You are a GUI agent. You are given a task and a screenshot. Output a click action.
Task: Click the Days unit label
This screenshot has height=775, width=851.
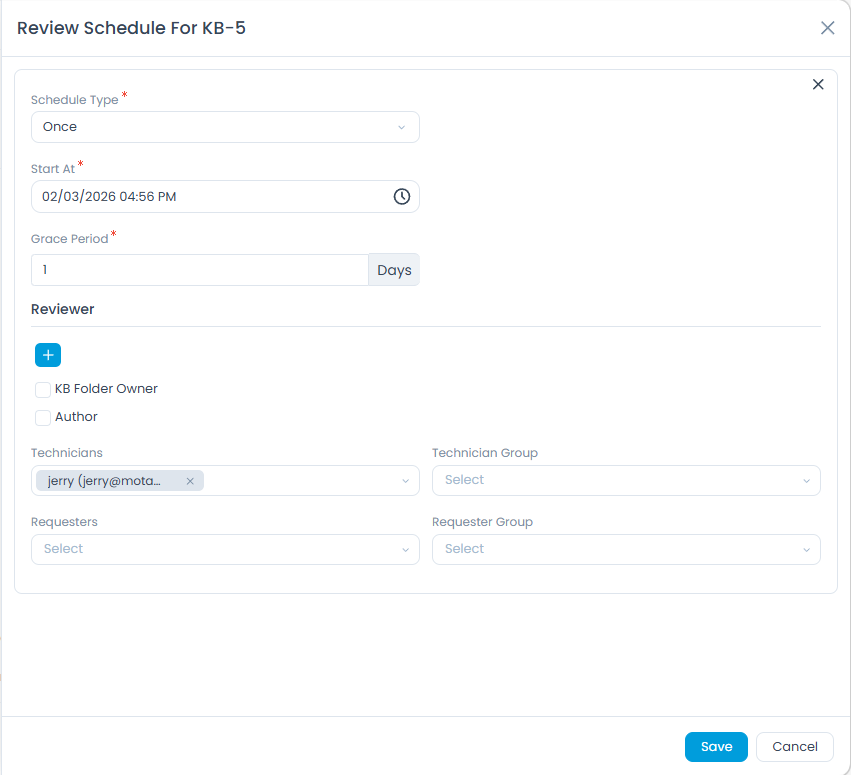pos(394,270)
